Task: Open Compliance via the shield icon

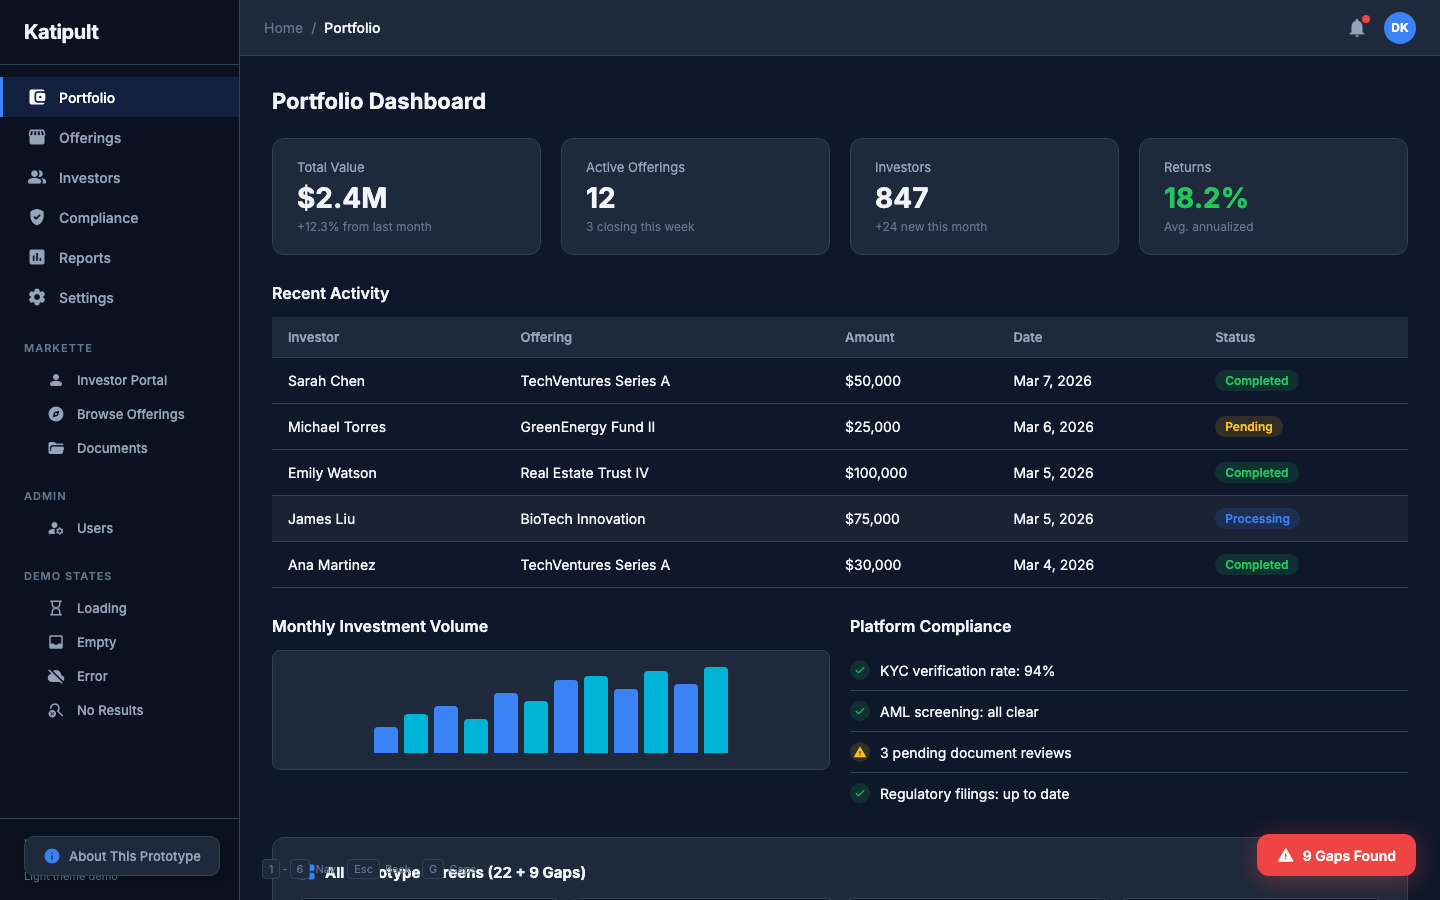Action: [x=37, y=217]
